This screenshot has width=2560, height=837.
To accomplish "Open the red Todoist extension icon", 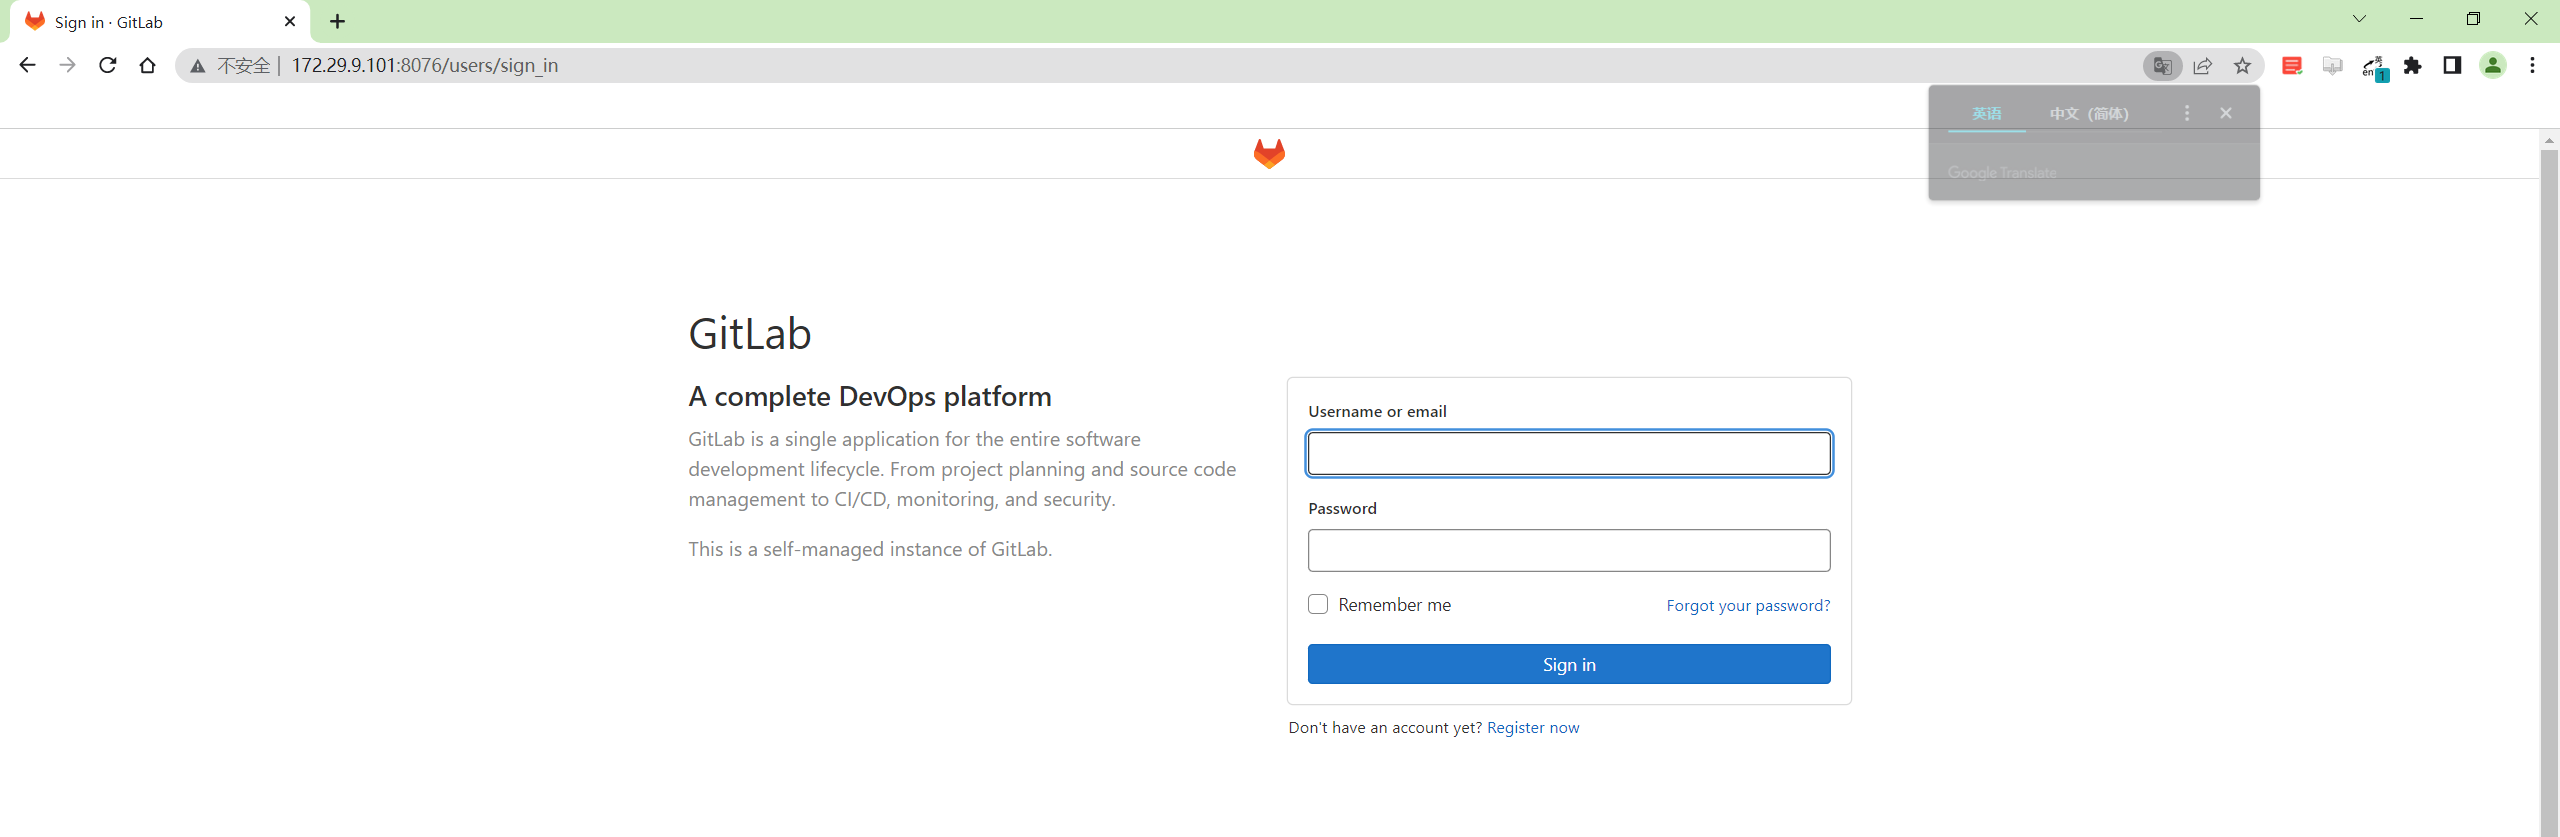I will (2292, 66).
